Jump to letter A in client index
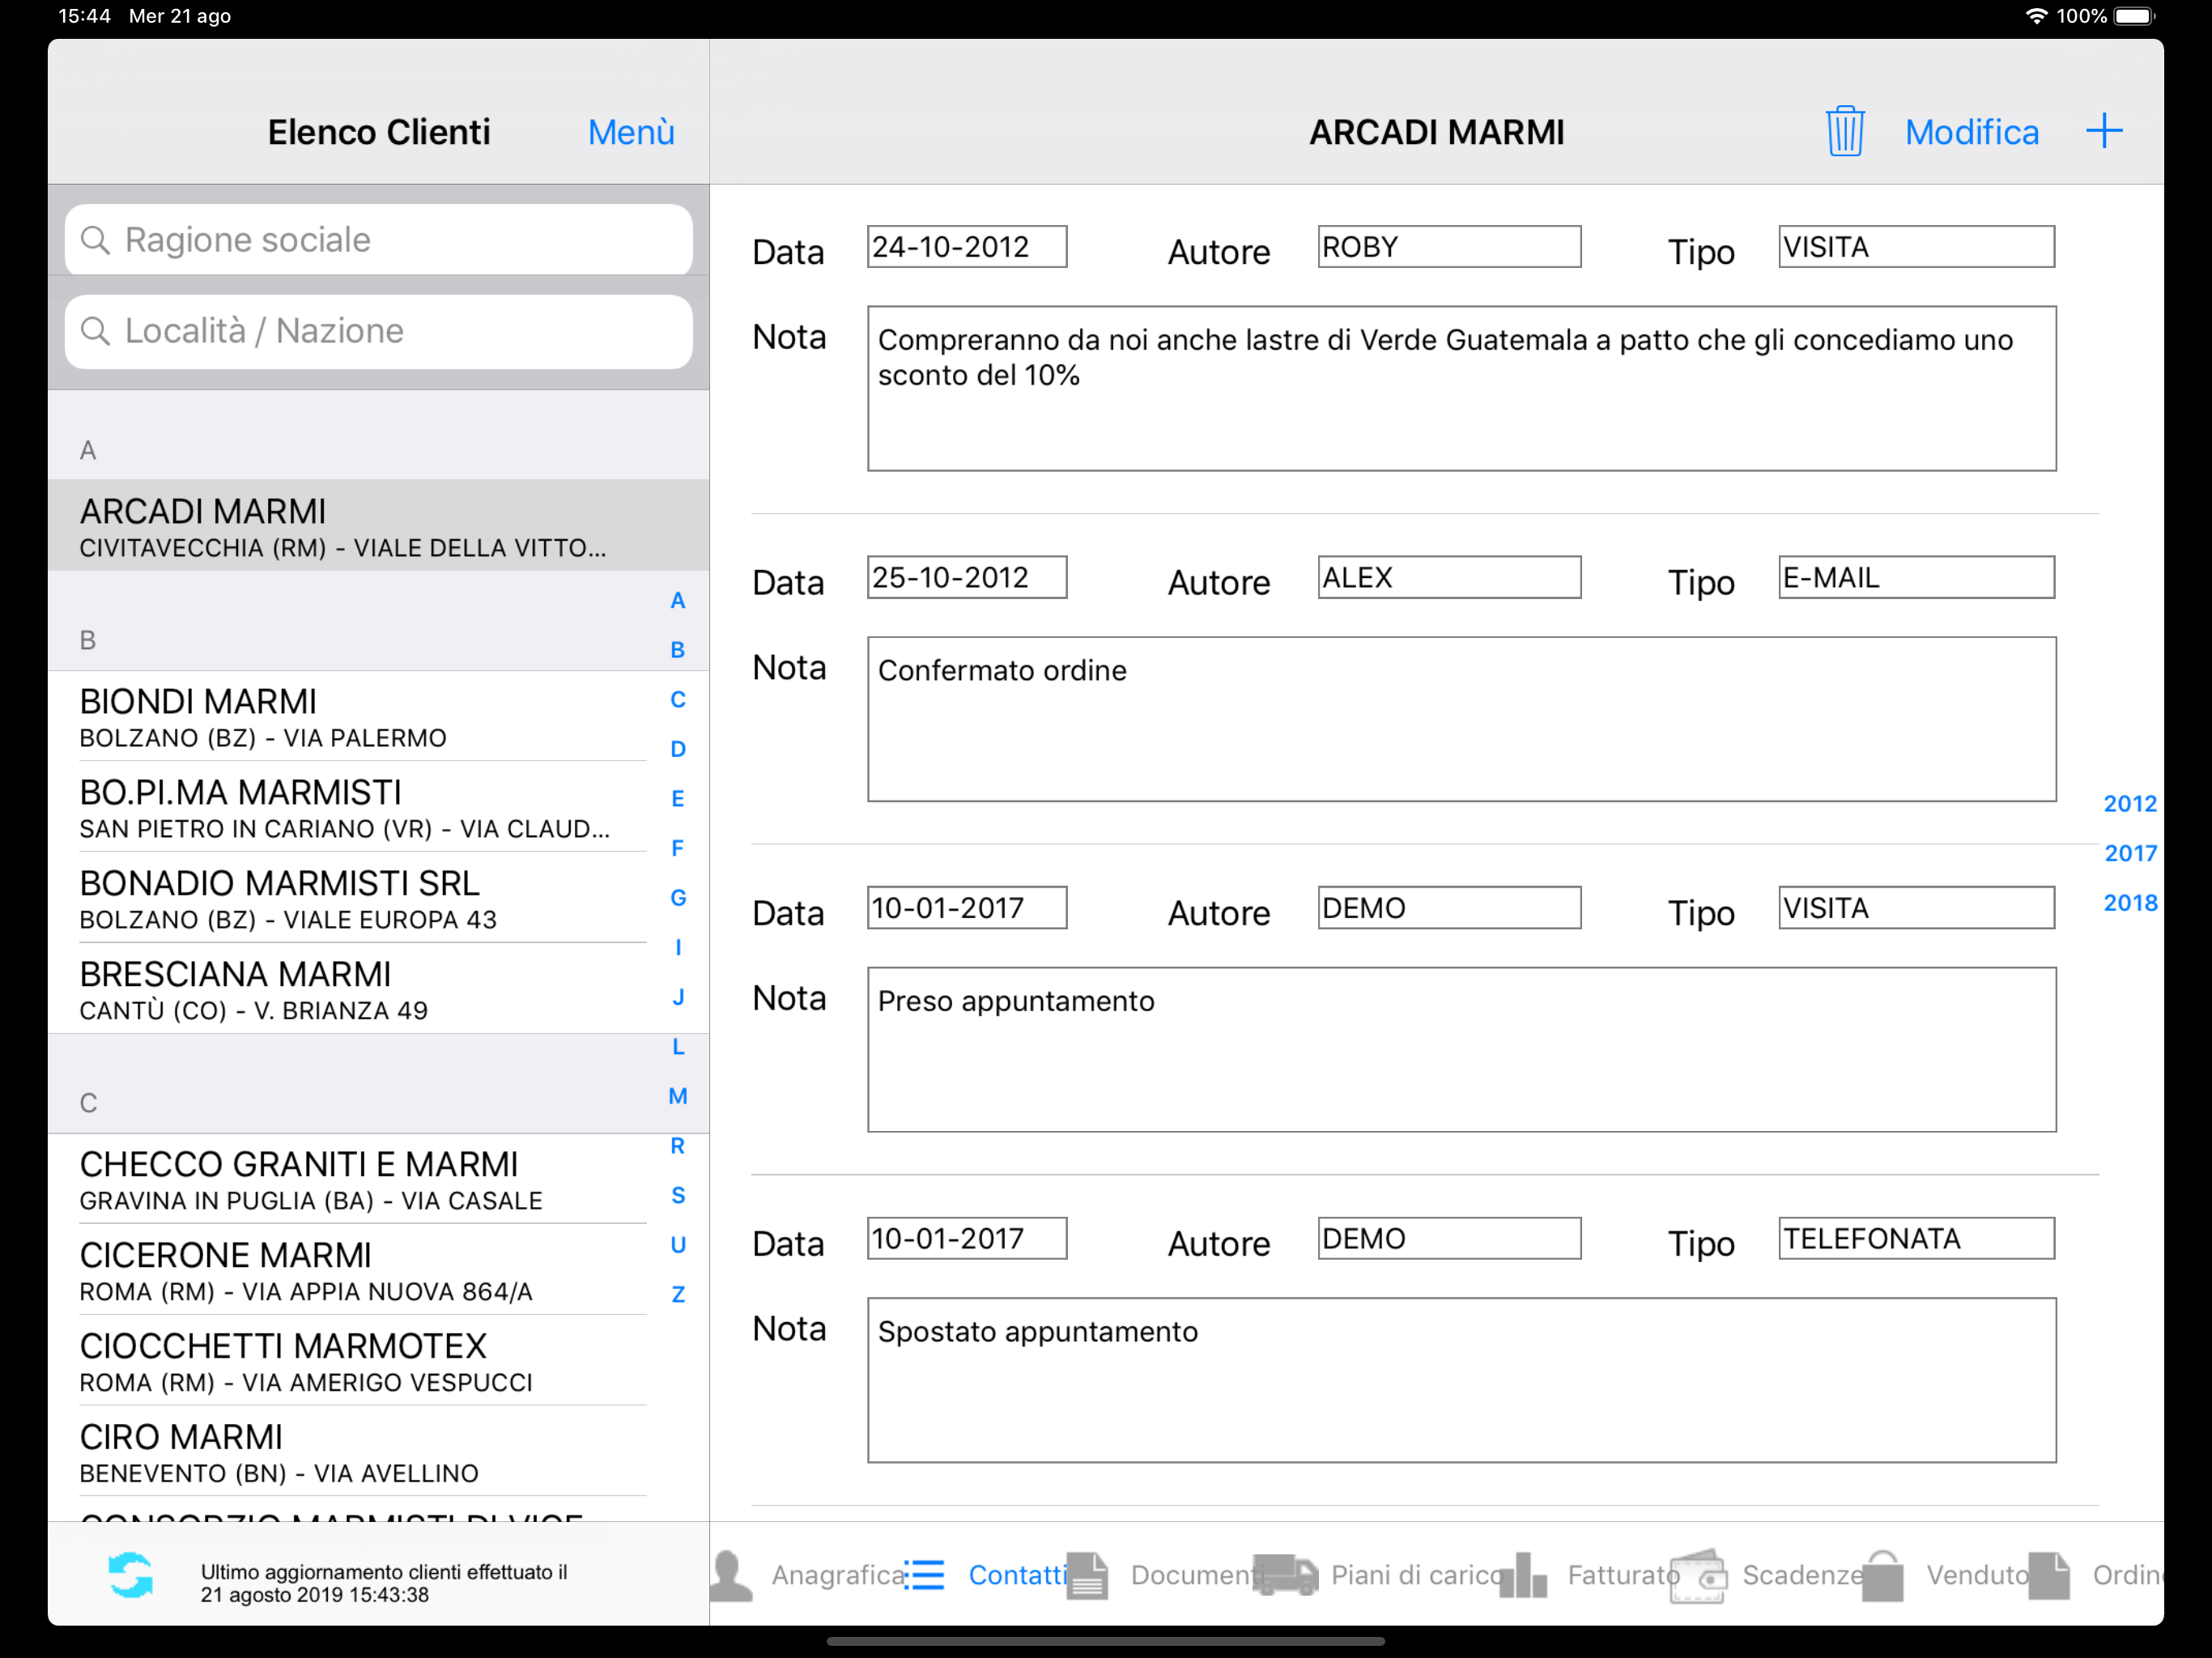The image size is (2212, 1658). coord(678,600)
